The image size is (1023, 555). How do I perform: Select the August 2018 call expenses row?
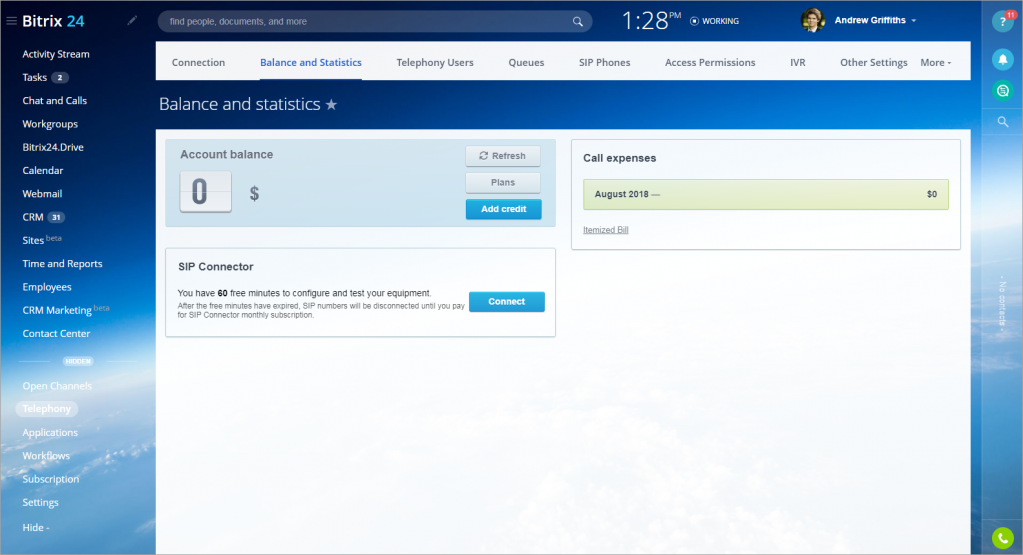tap(766, 194)
